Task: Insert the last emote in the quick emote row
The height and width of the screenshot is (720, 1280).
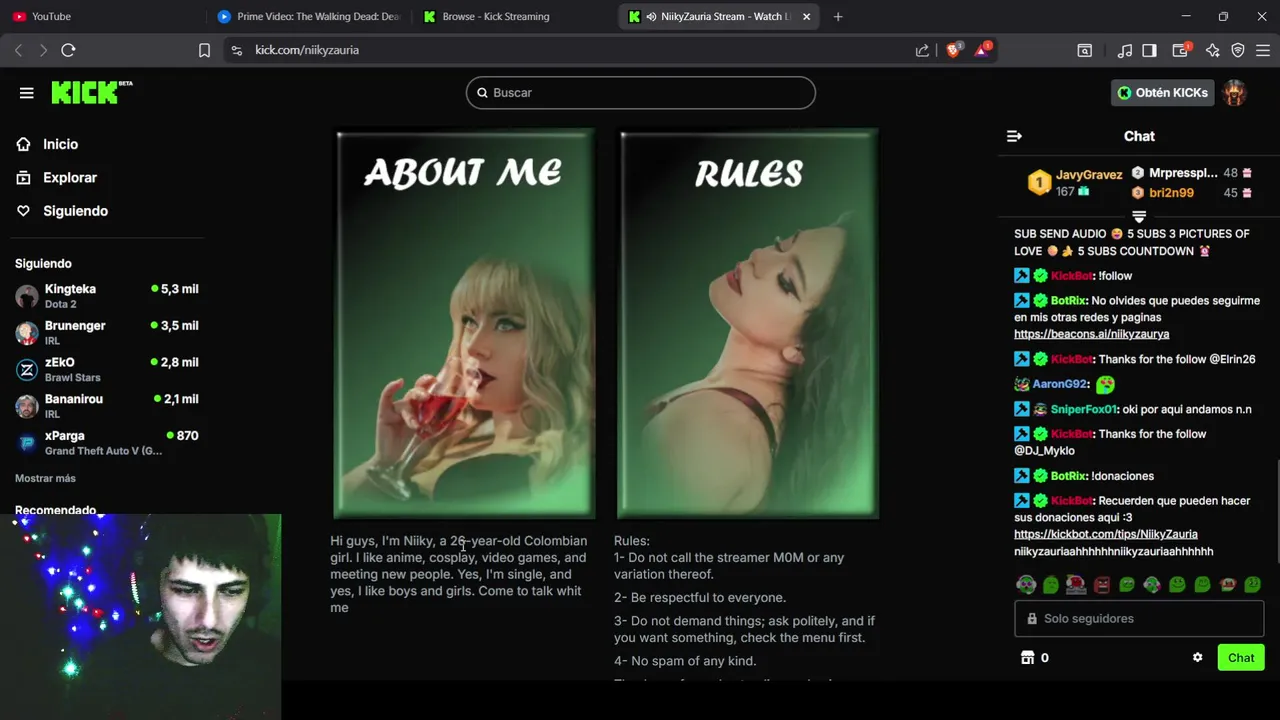Action: pyautogui.click(x=1252, y=585)
